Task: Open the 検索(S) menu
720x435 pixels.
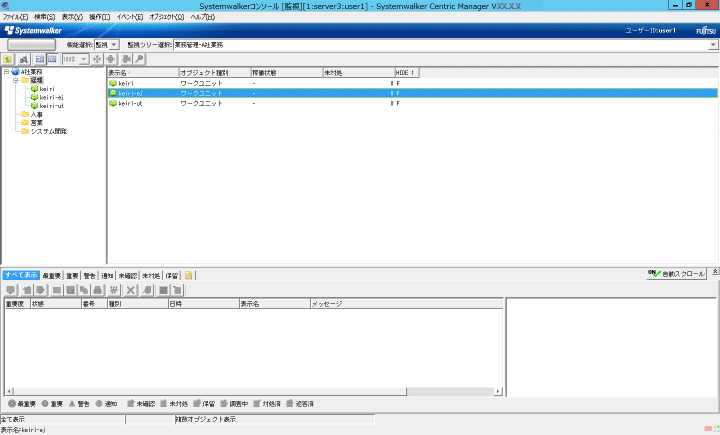Action: click(45, 17)
